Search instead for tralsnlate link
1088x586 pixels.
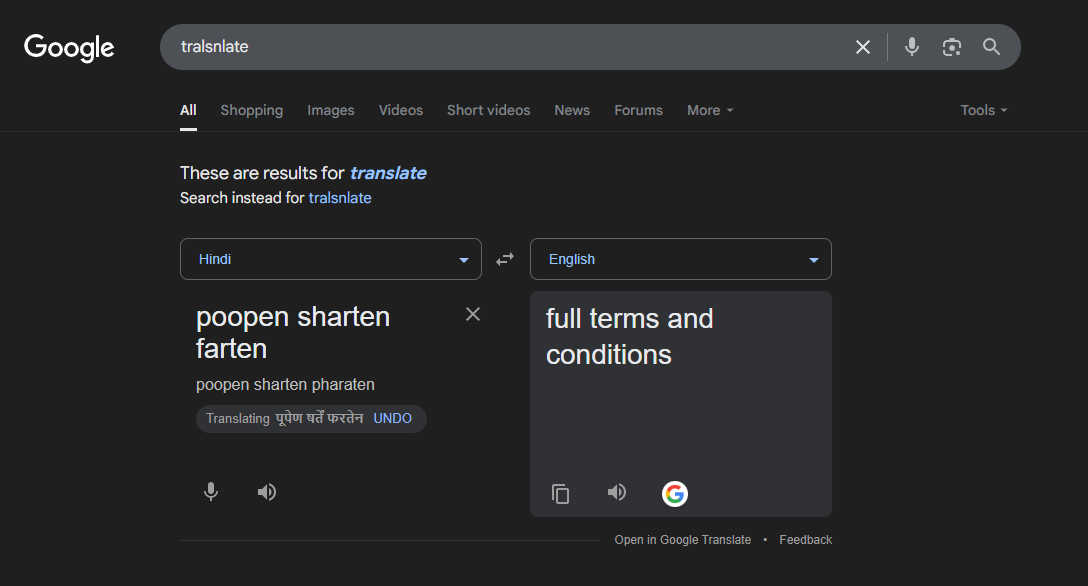[x=339, y=198]
